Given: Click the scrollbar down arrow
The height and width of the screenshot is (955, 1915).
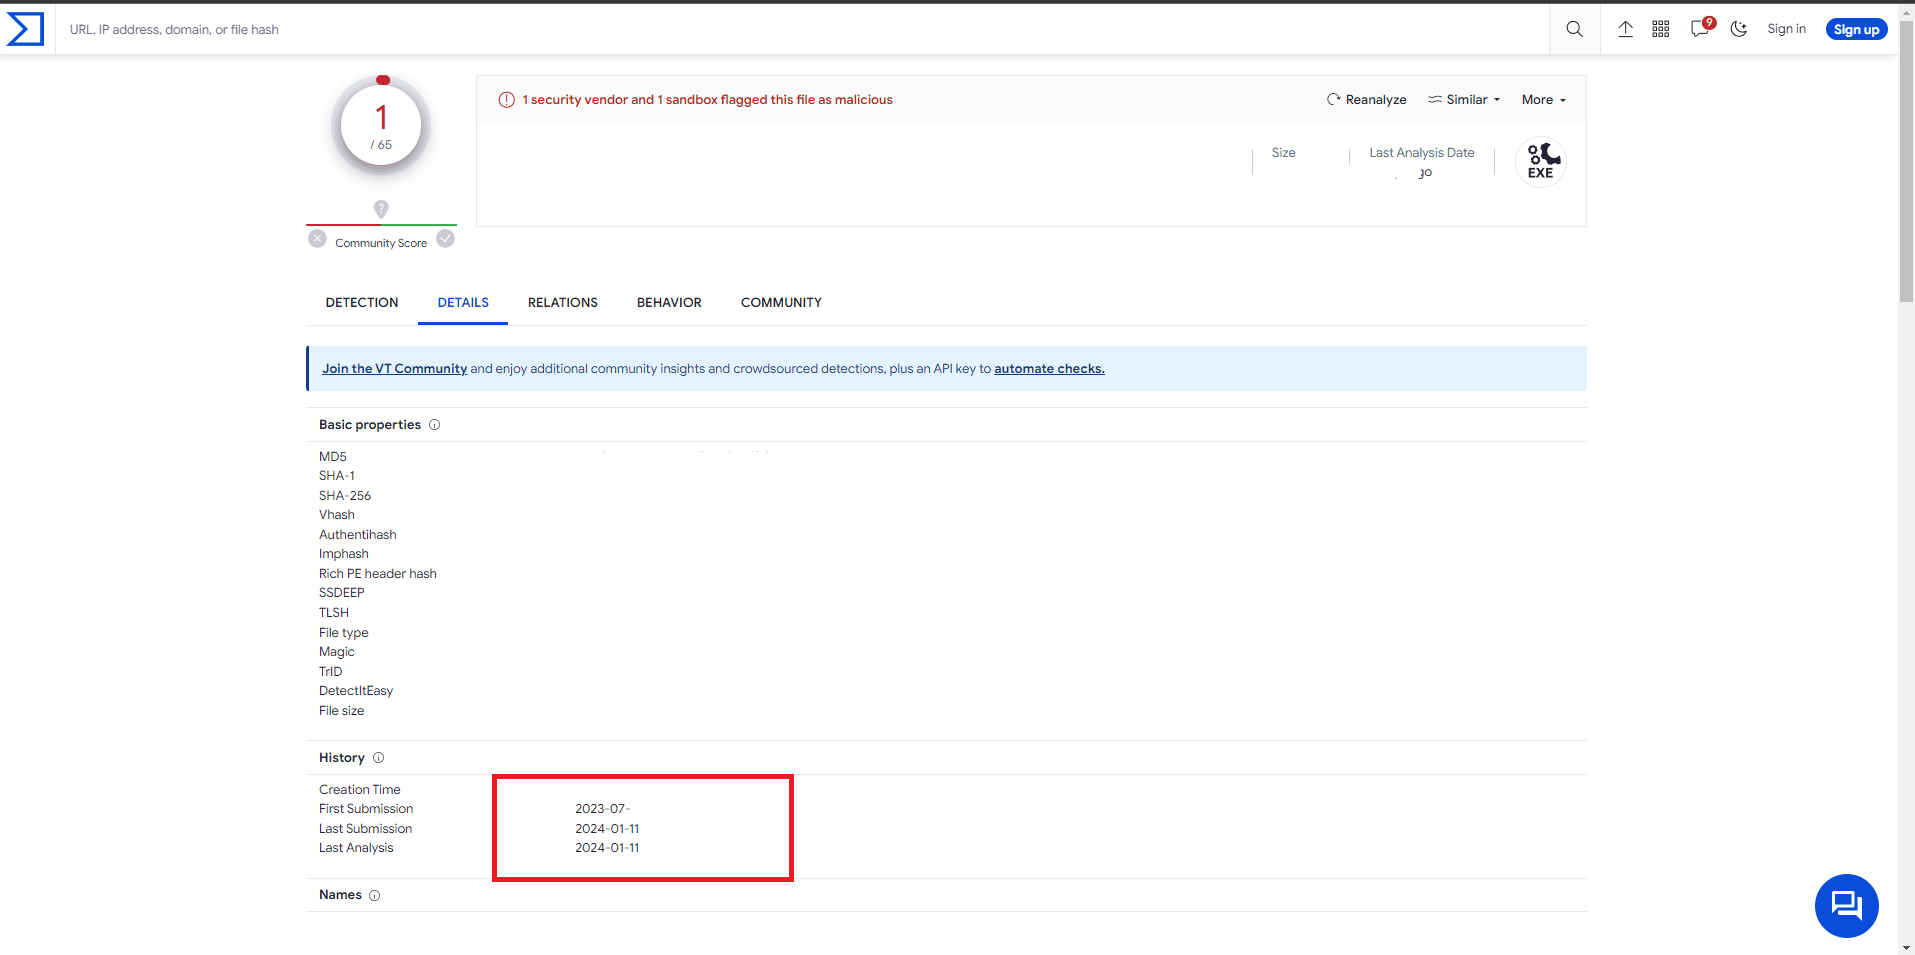Looking at the screenshot, I should click(1906, 947).
